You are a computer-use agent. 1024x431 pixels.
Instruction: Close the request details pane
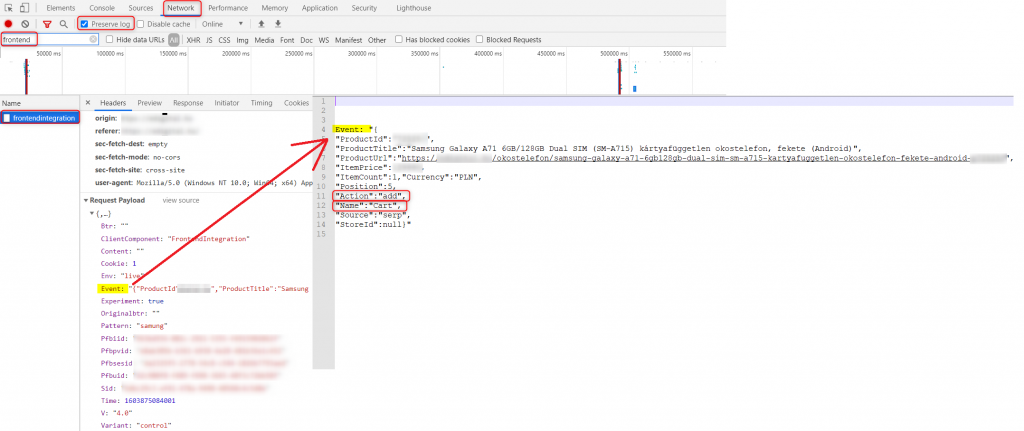[x=88, y=103]
